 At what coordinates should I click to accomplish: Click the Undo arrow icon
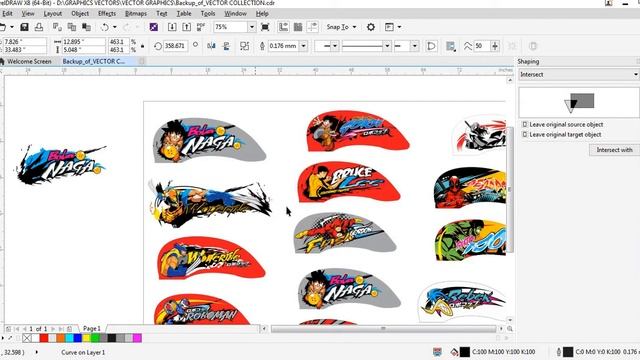coord(105,27)
